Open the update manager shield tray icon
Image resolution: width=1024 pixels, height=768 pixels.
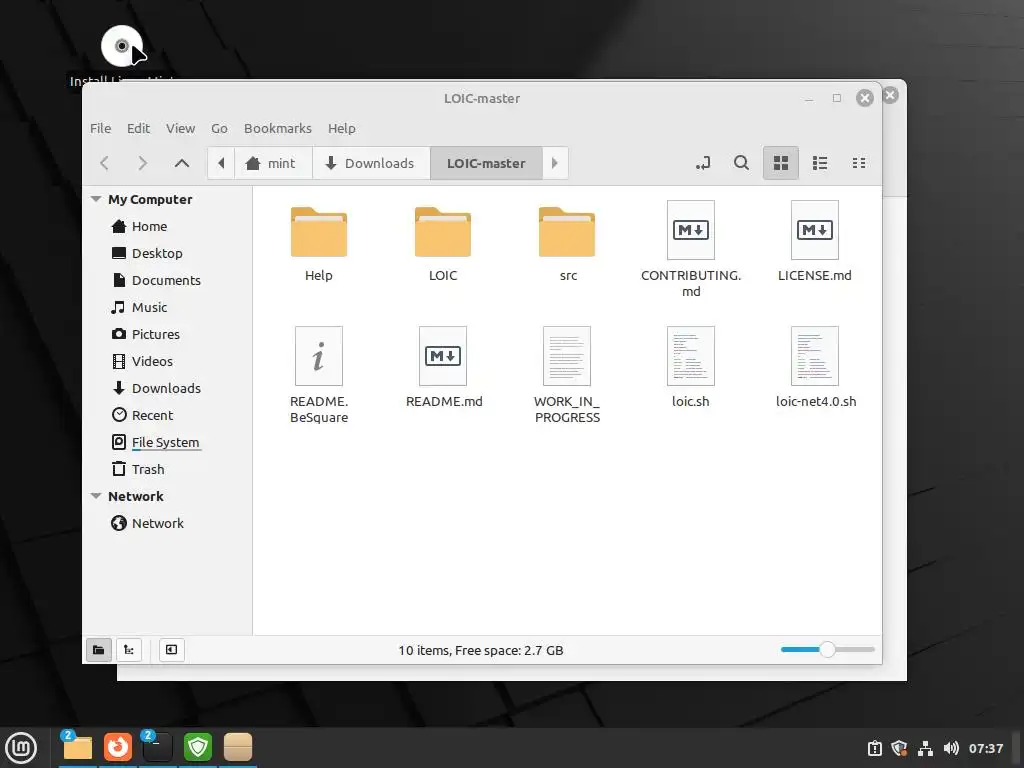coord(900,748)
